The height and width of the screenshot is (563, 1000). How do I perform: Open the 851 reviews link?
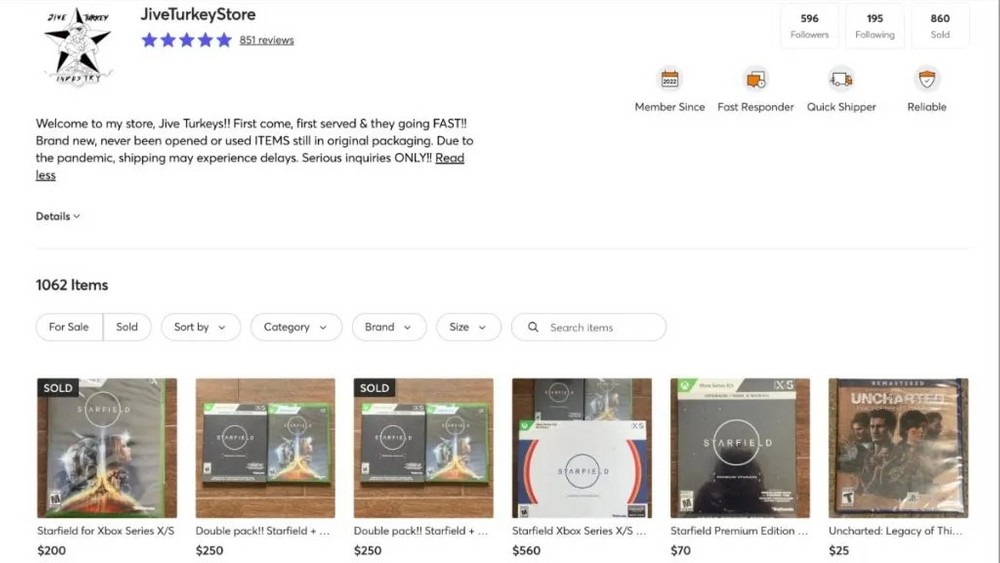(x=267, y=40)
